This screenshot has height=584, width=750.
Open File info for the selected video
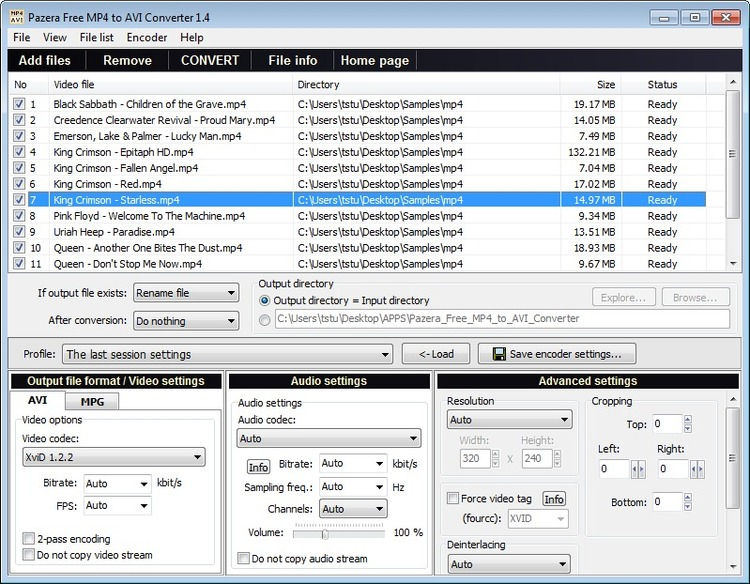(292, 61)
